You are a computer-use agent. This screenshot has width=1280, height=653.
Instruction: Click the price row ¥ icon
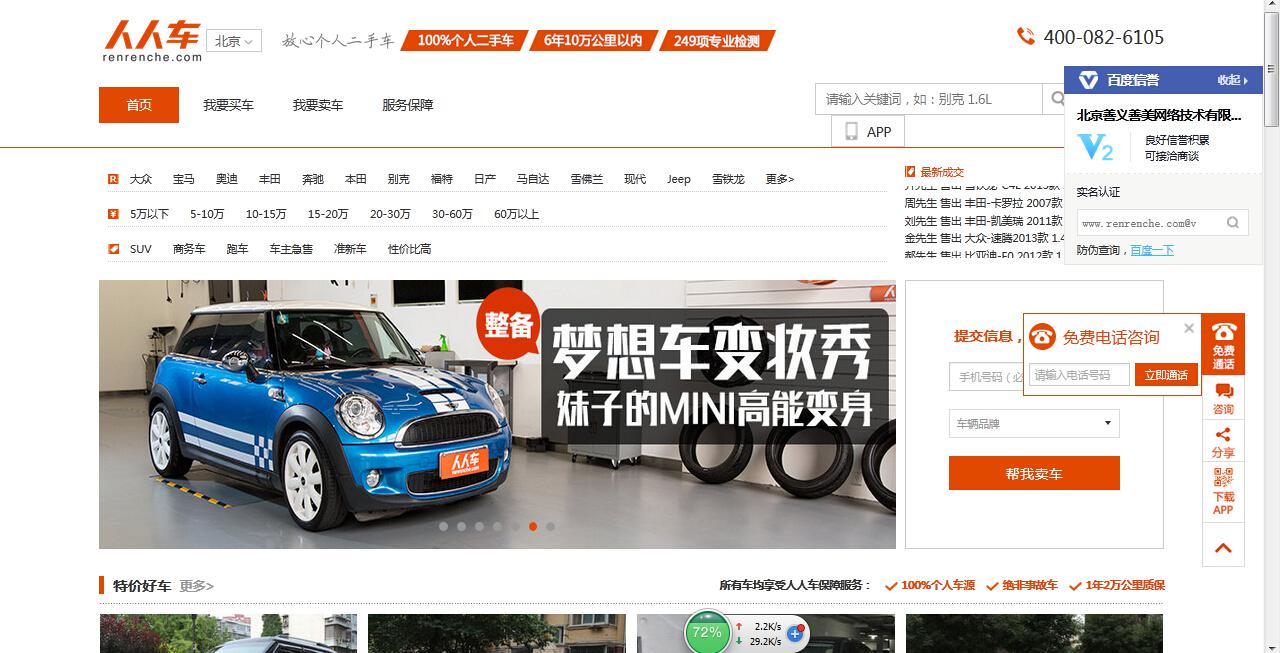point(113,214)
